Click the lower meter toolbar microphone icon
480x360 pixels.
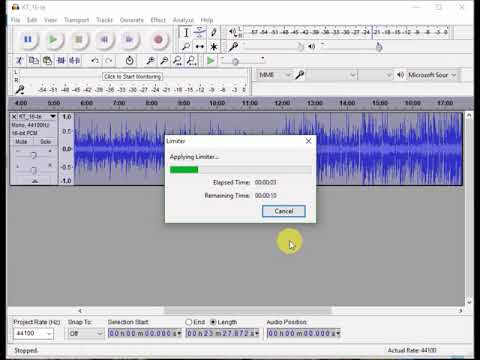point(20,89)
